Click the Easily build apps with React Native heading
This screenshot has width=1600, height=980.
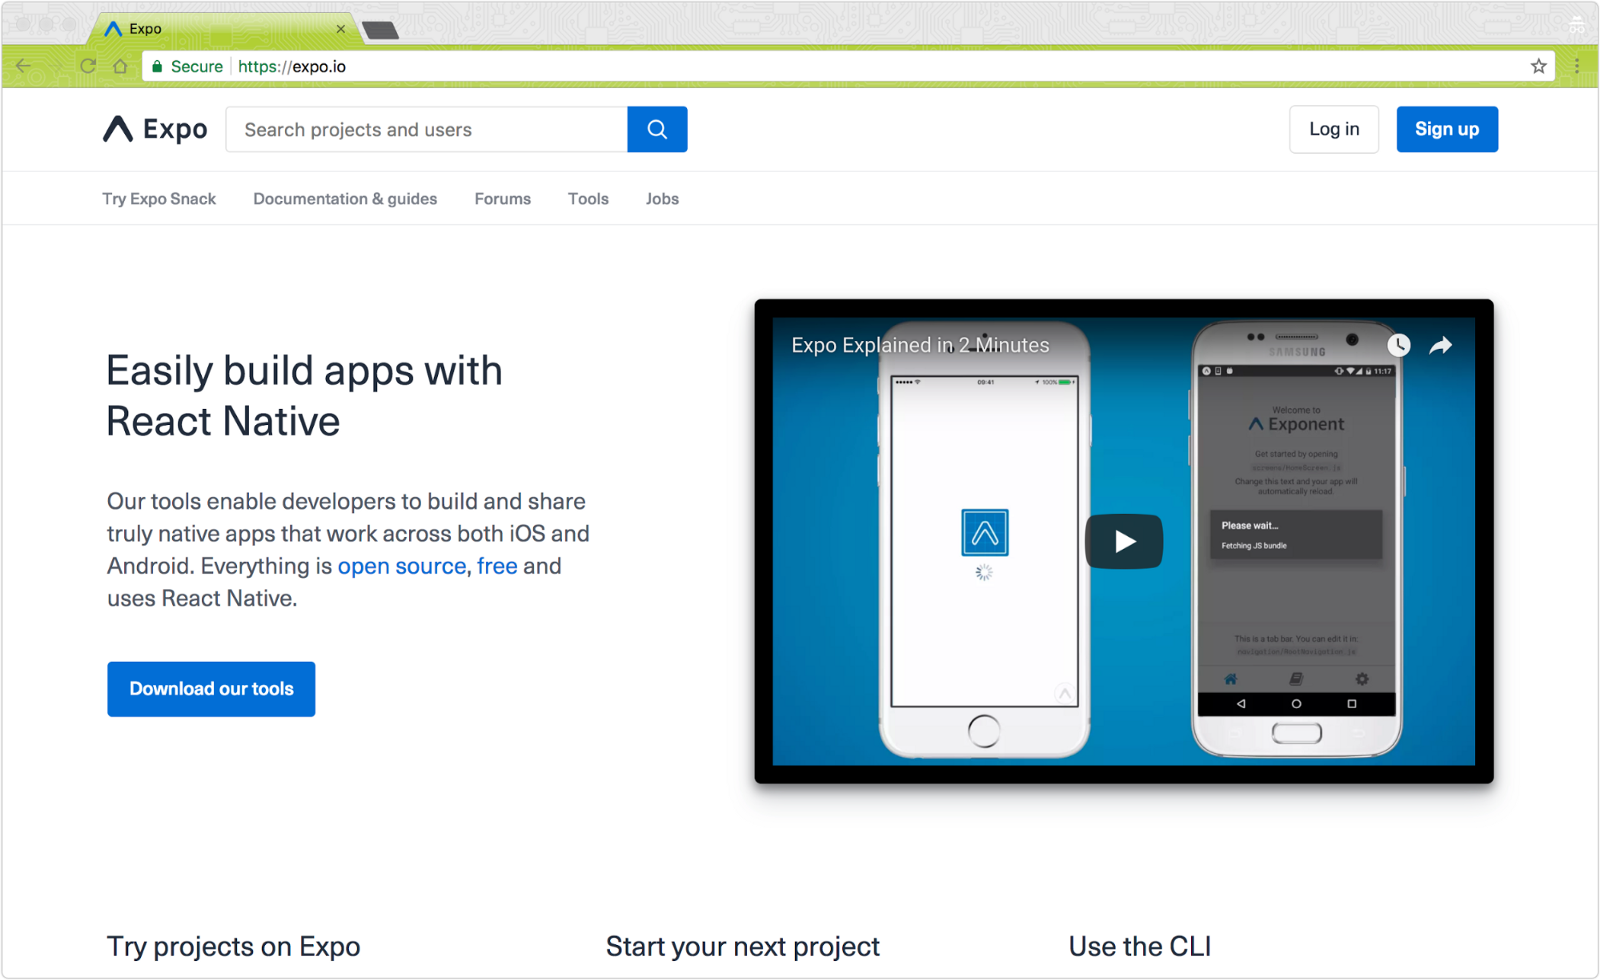tap(305, 396)
